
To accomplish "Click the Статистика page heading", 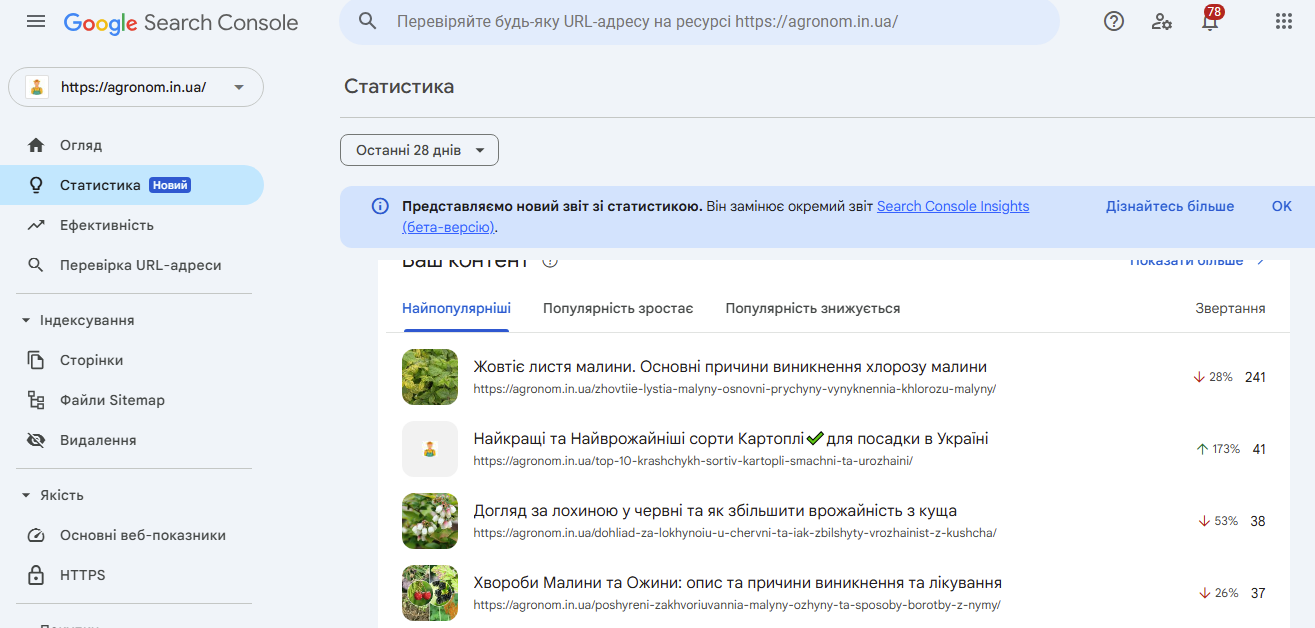I will pos(399,86).
